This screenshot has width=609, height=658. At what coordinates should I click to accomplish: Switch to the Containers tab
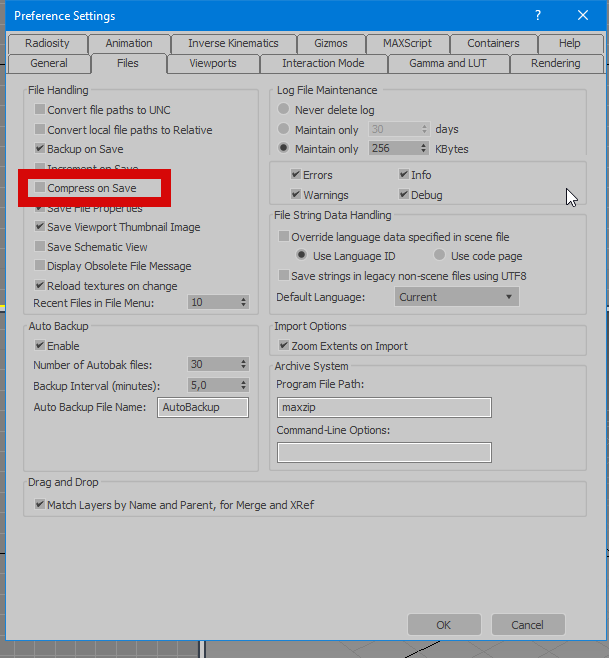coord(493,43)
